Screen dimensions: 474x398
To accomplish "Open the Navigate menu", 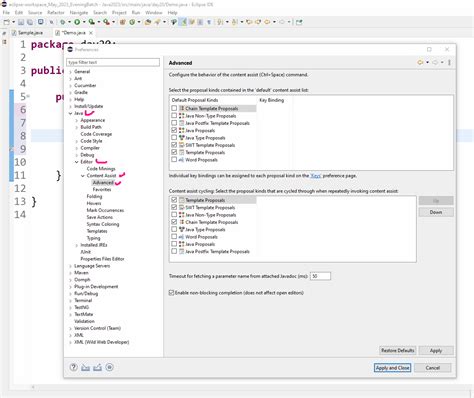I will 79,12.
